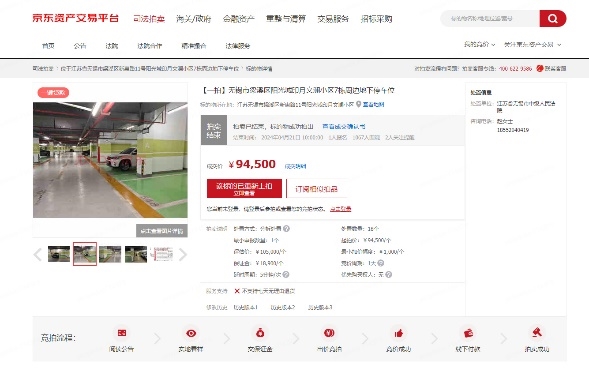Click the gray 点击查看图片详情 button on the photo

point(162,231)
